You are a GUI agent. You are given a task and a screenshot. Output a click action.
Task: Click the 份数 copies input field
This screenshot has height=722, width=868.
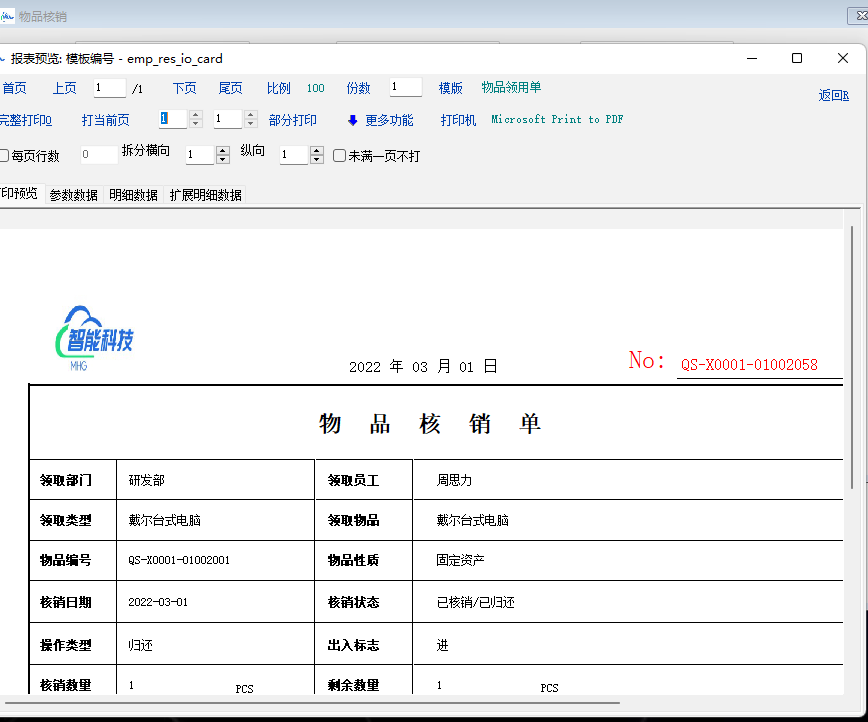(405, 88)
